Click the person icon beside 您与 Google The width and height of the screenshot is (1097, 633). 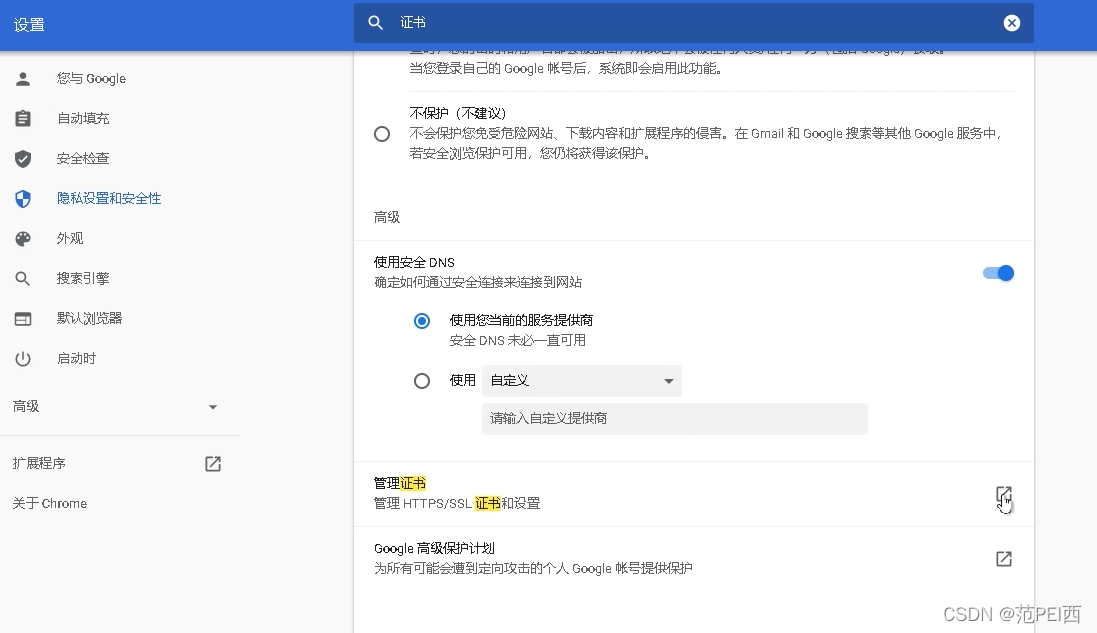point(23,78)
